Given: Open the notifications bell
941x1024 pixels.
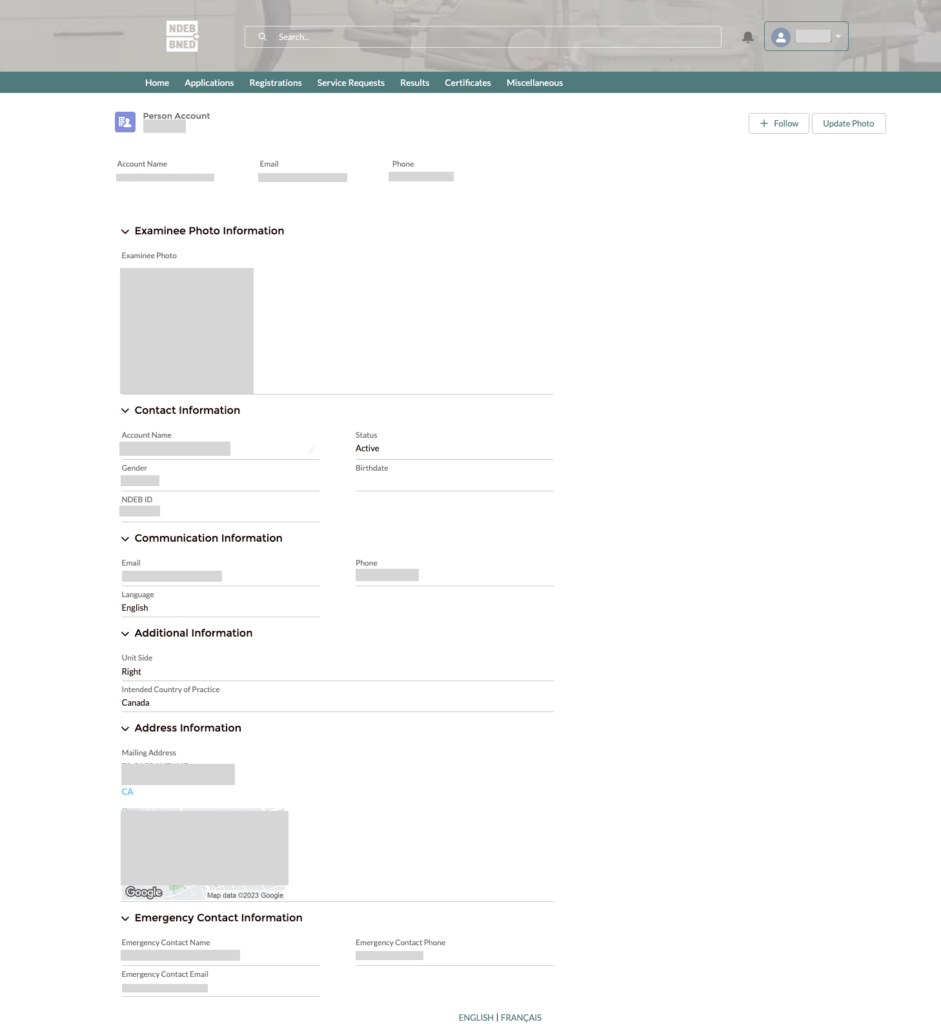Looking at the screenshot, I should click(747, 37).
